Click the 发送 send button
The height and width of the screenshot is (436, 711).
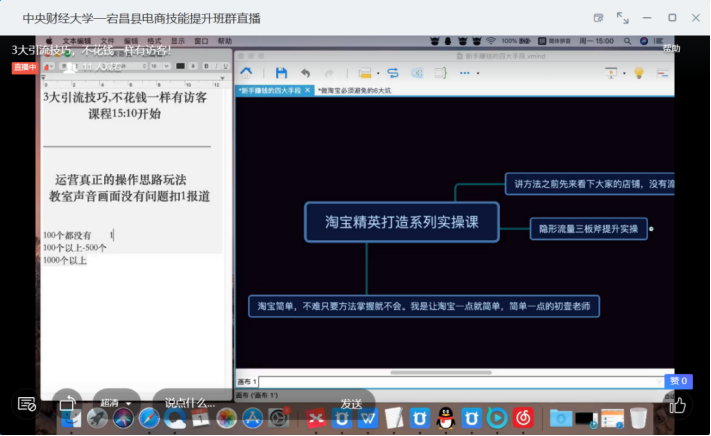(351, 403)
